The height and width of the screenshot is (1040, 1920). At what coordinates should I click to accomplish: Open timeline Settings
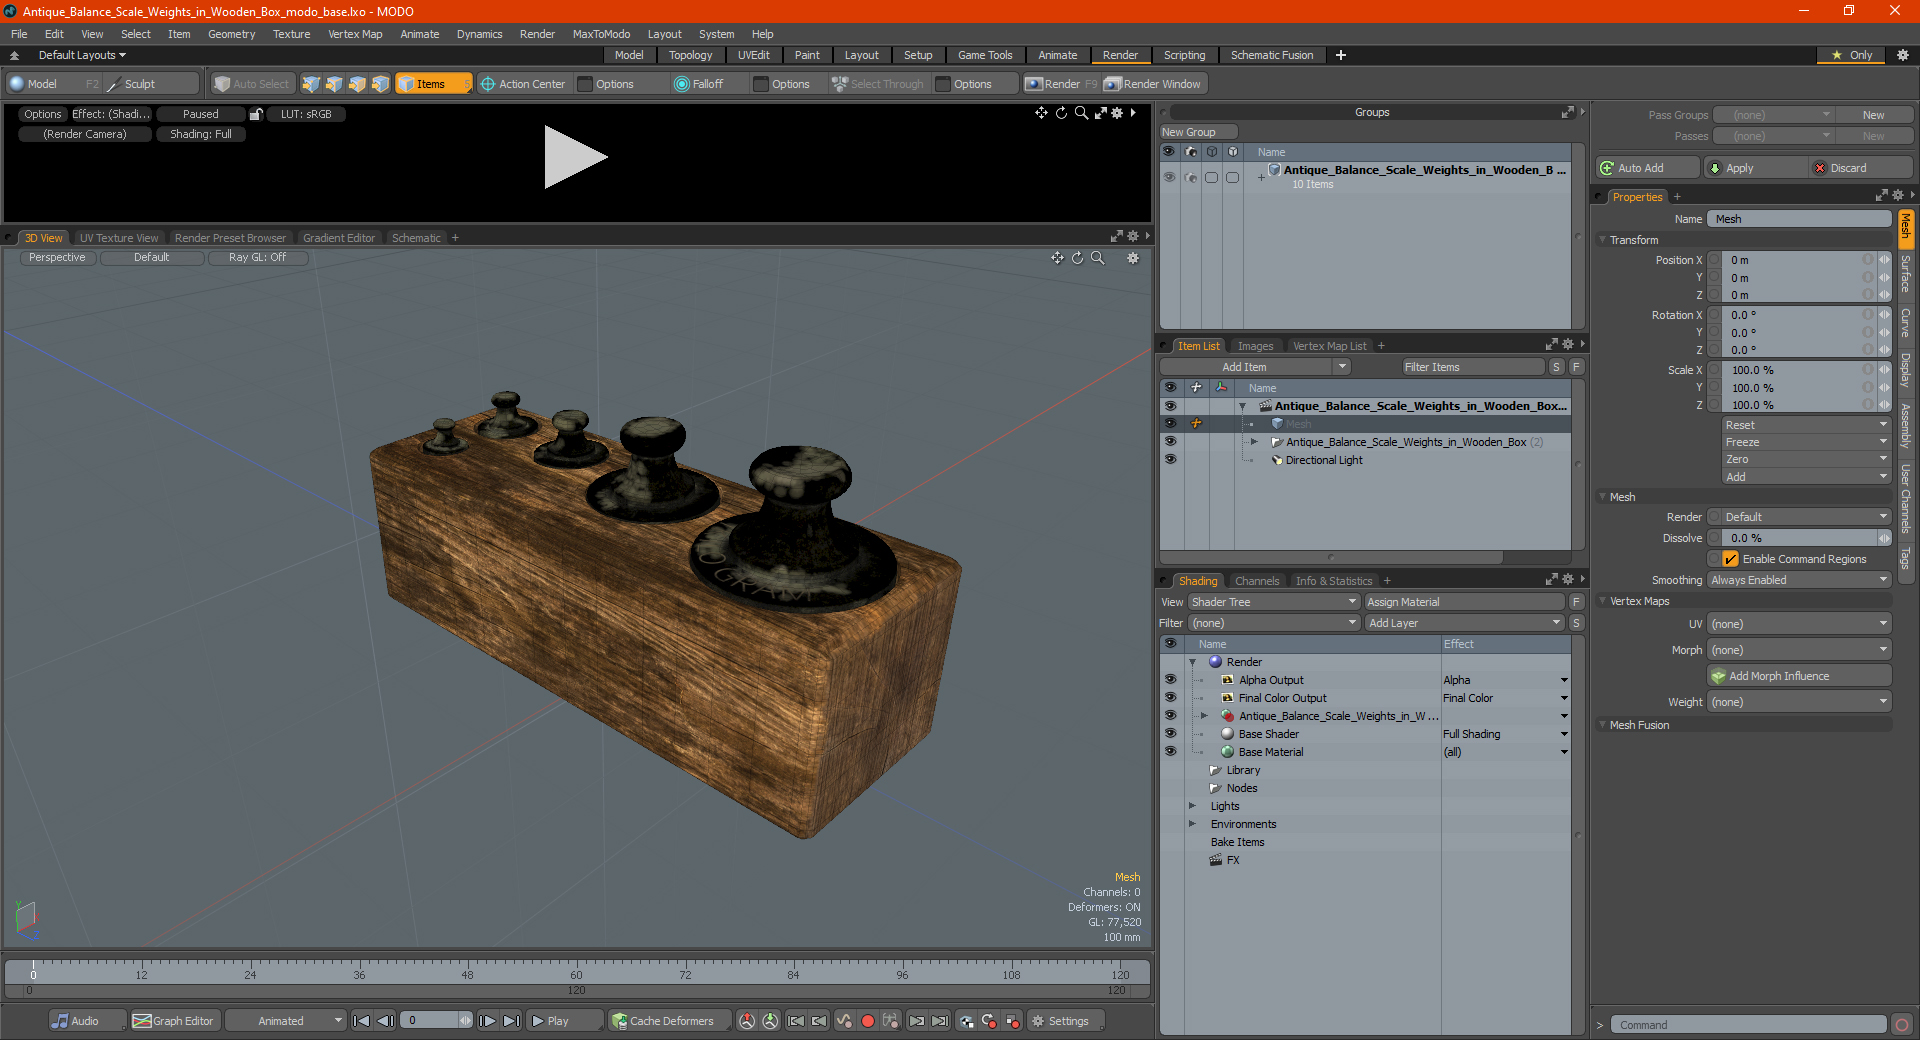coord(1066,1021)
